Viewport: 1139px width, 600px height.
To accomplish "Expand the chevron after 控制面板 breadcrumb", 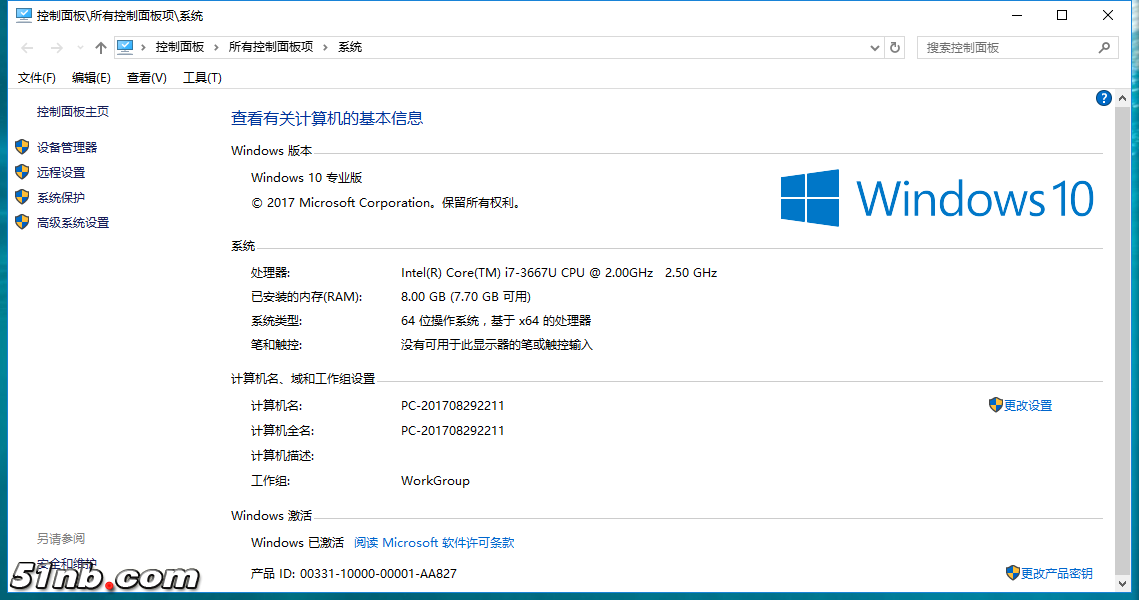I will click(216, 47).
